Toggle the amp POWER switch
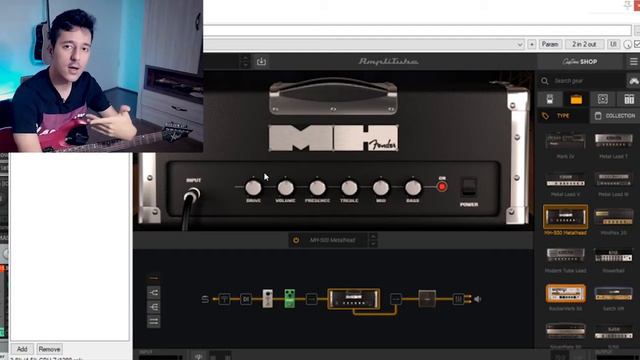 coord(469,187)
